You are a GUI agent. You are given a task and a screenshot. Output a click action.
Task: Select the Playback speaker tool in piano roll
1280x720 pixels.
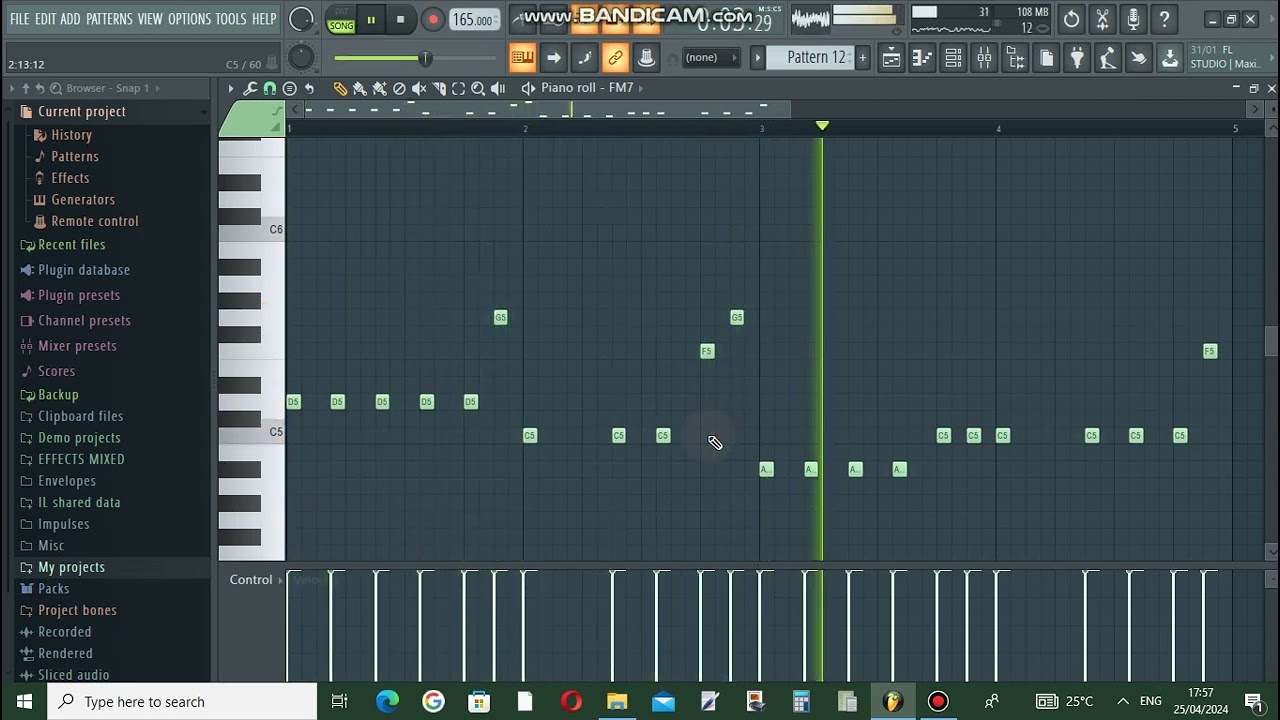click(x=498, y=88)
